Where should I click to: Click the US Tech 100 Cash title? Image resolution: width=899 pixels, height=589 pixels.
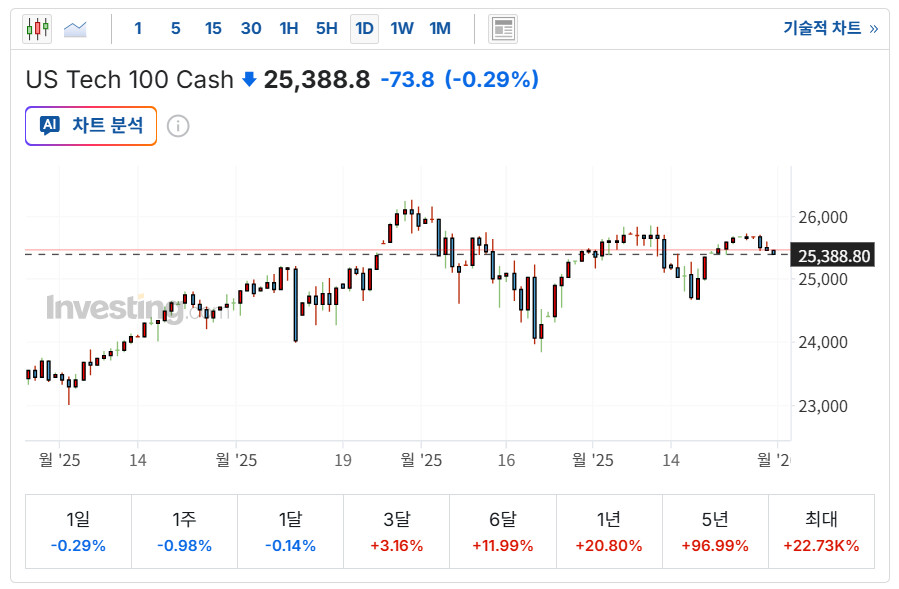click(x=129, y=79)
